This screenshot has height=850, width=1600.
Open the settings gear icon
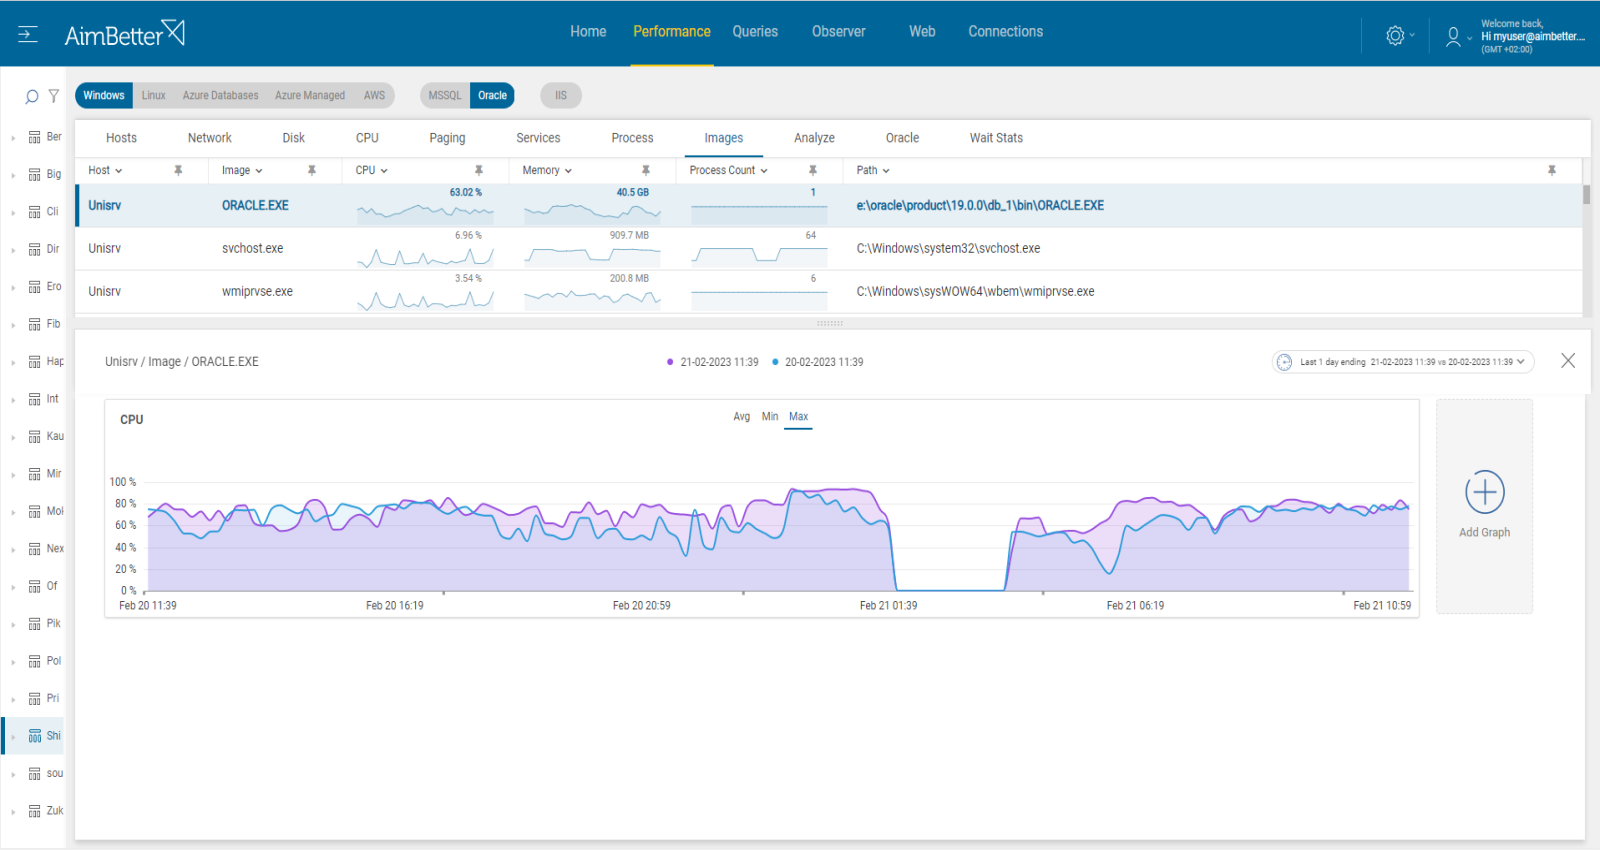pos(1395,35)
